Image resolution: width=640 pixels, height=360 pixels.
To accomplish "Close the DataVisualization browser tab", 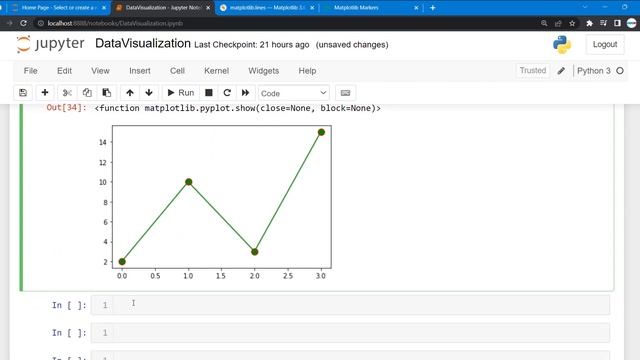I will point(208,8).
